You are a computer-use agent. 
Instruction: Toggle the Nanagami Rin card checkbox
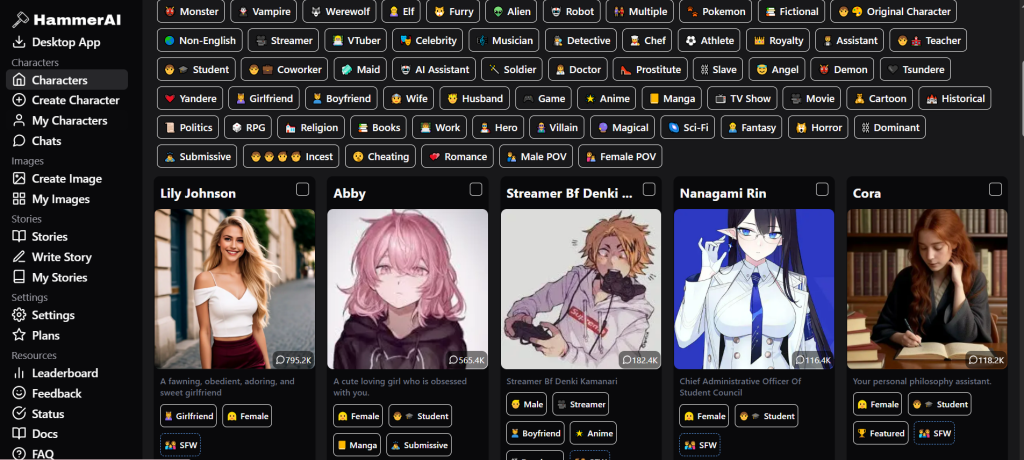tap(822, 189)
